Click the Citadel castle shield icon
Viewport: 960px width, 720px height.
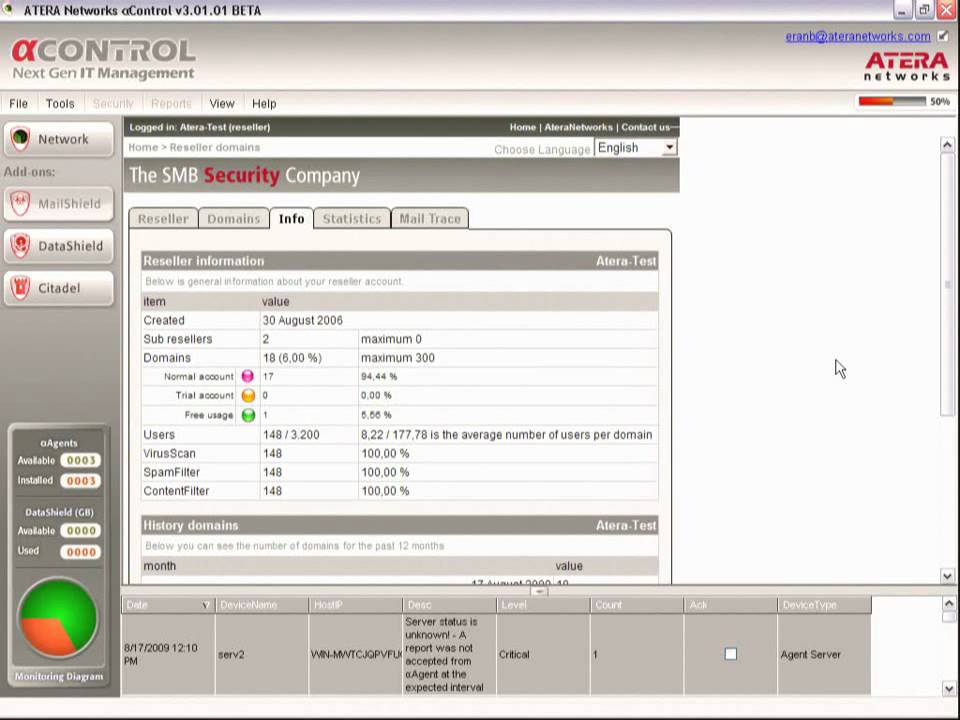pos(20,288)
